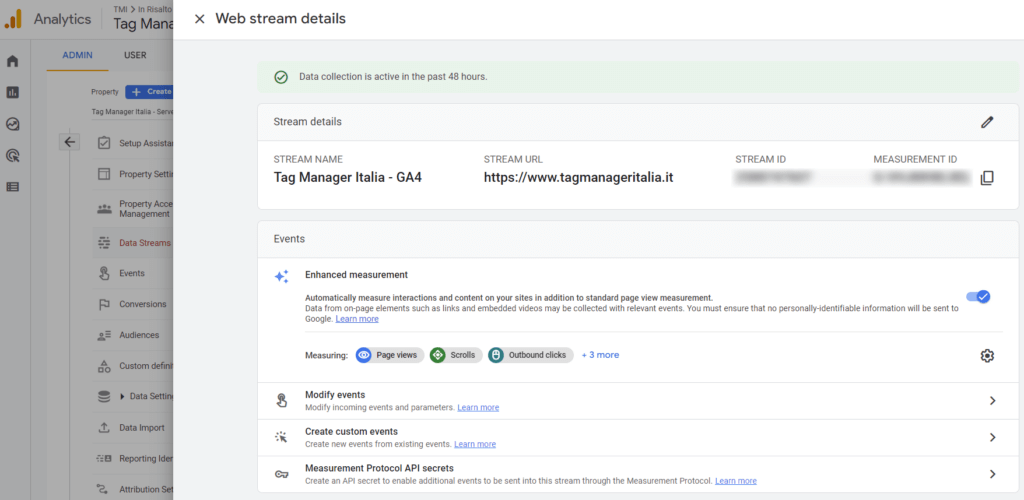Screen dimensions: 1024x500
Task: Open Reporting Identity menu item
Action: (133, 459)
